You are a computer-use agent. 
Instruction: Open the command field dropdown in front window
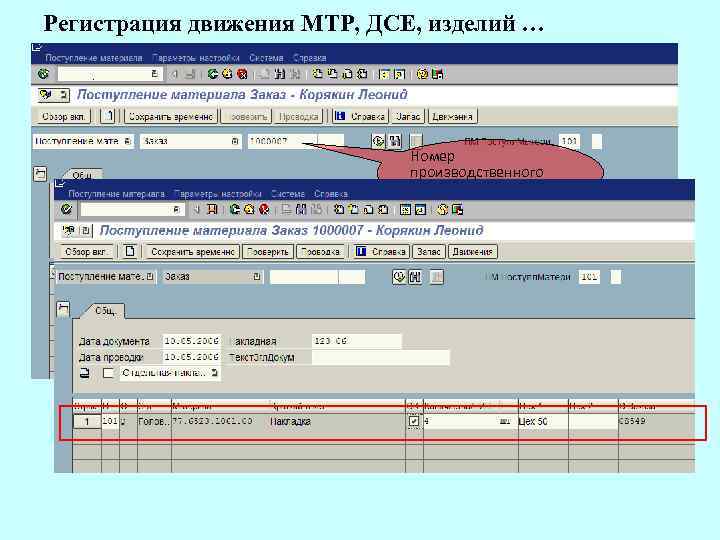[x=176, y=210]
